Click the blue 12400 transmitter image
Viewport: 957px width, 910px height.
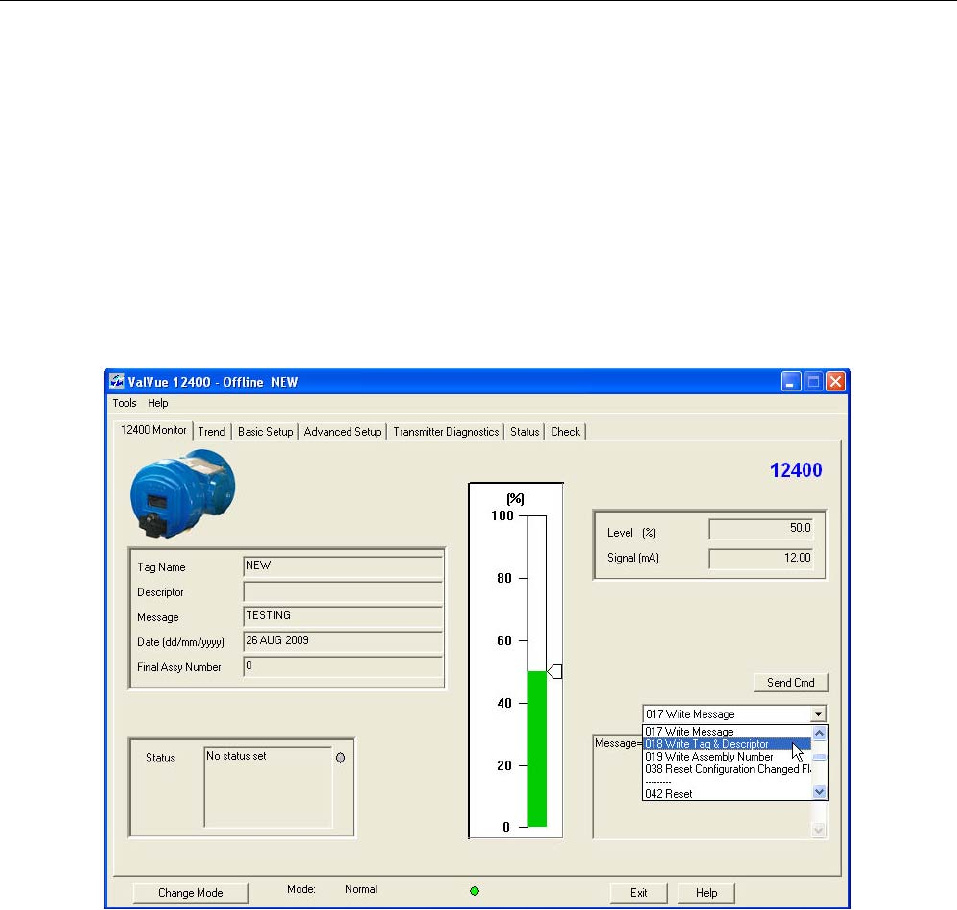point(182,494)
